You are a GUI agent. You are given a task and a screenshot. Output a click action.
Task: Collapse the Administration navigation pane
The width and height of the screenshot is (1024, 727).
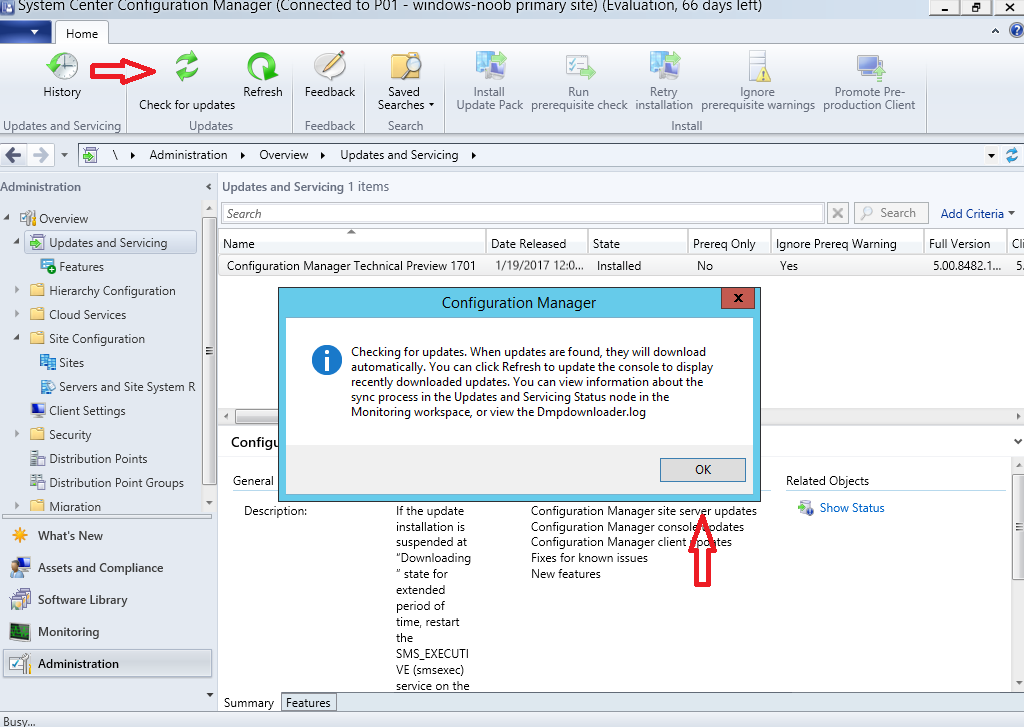208,187
